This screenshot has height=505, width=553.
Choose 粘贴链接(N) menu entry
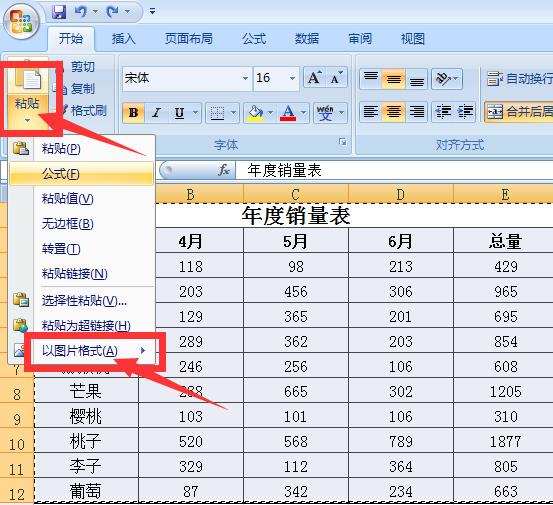(x=82, y=274)
